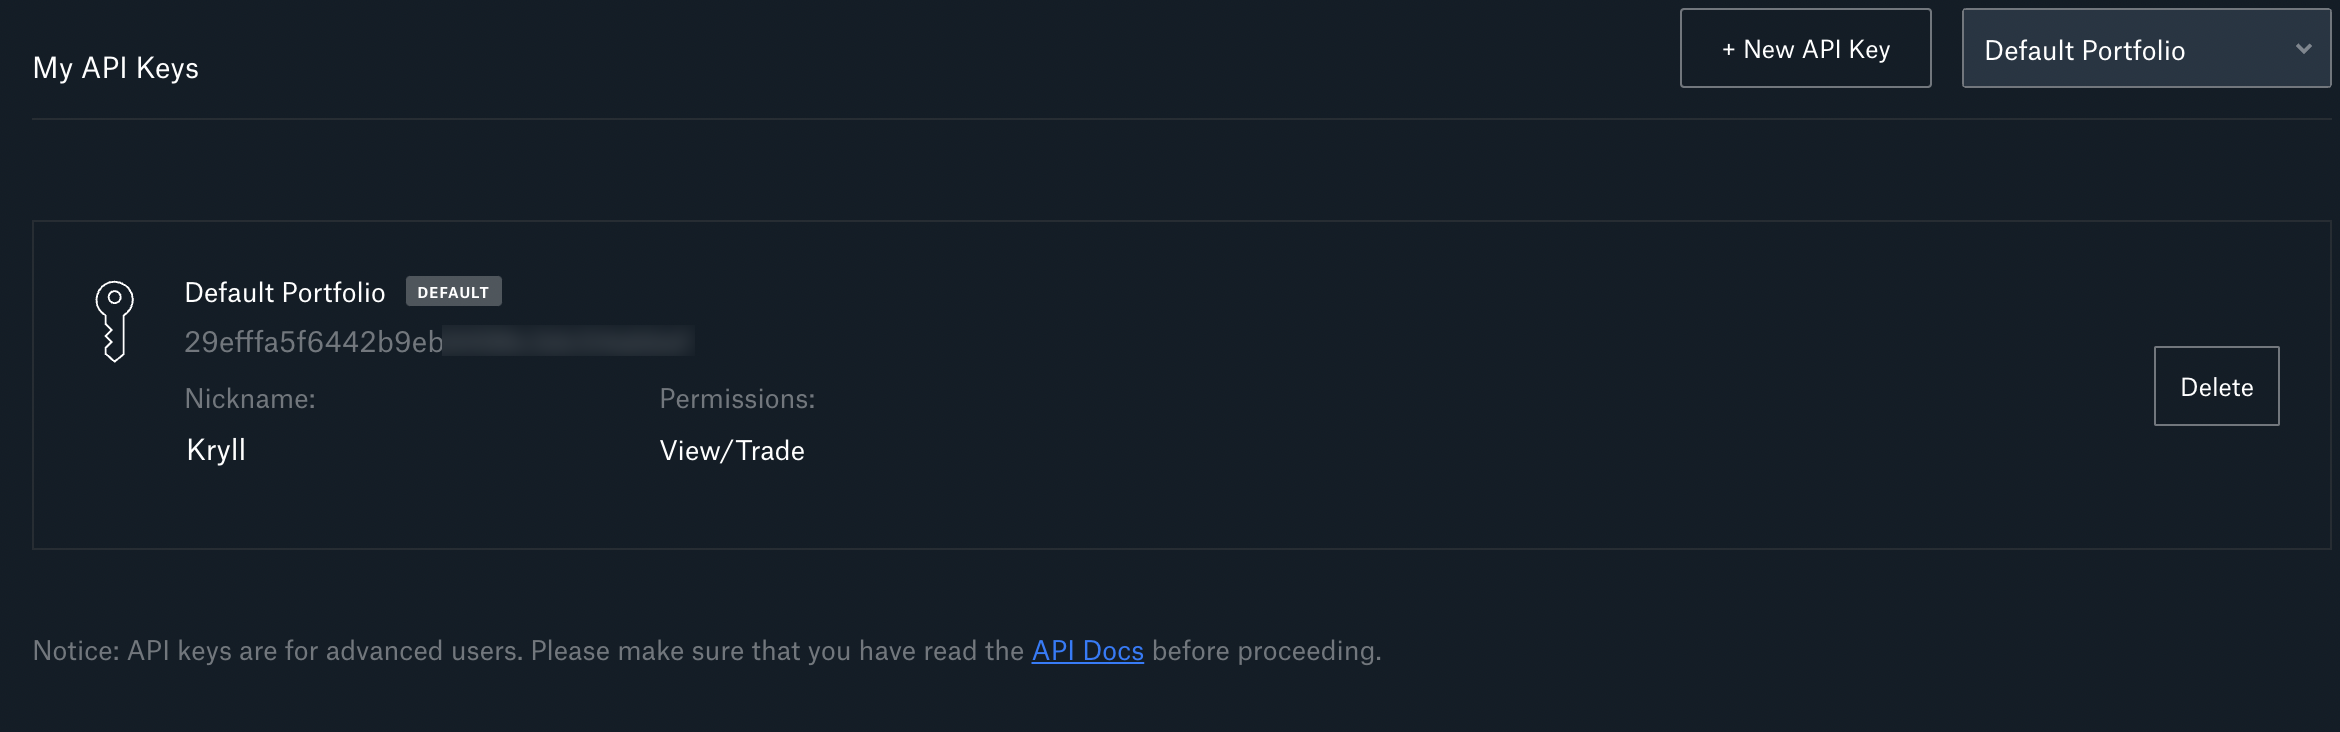Click the blurred portion of the API key
Viewport: 2340px width, 732px height.
(x=569, y=341)
